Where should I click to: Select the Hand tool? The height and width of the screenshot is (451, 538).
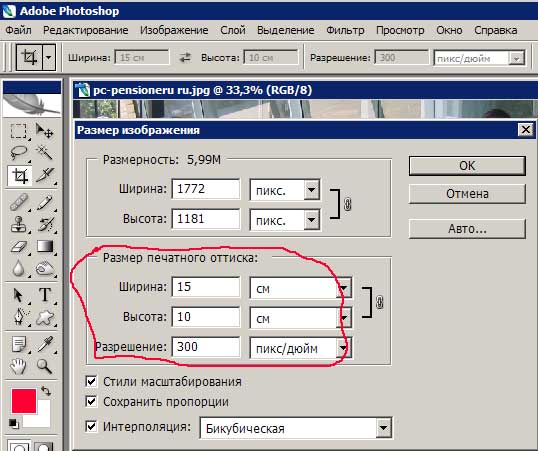pos(18,366)
